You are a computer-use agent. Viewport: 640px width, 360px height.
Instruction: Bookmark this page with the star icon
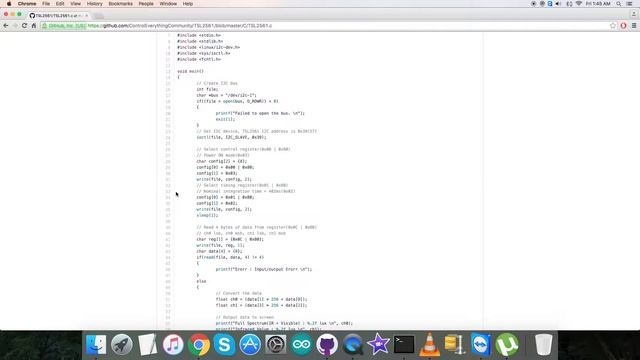(x=613, y=26)
